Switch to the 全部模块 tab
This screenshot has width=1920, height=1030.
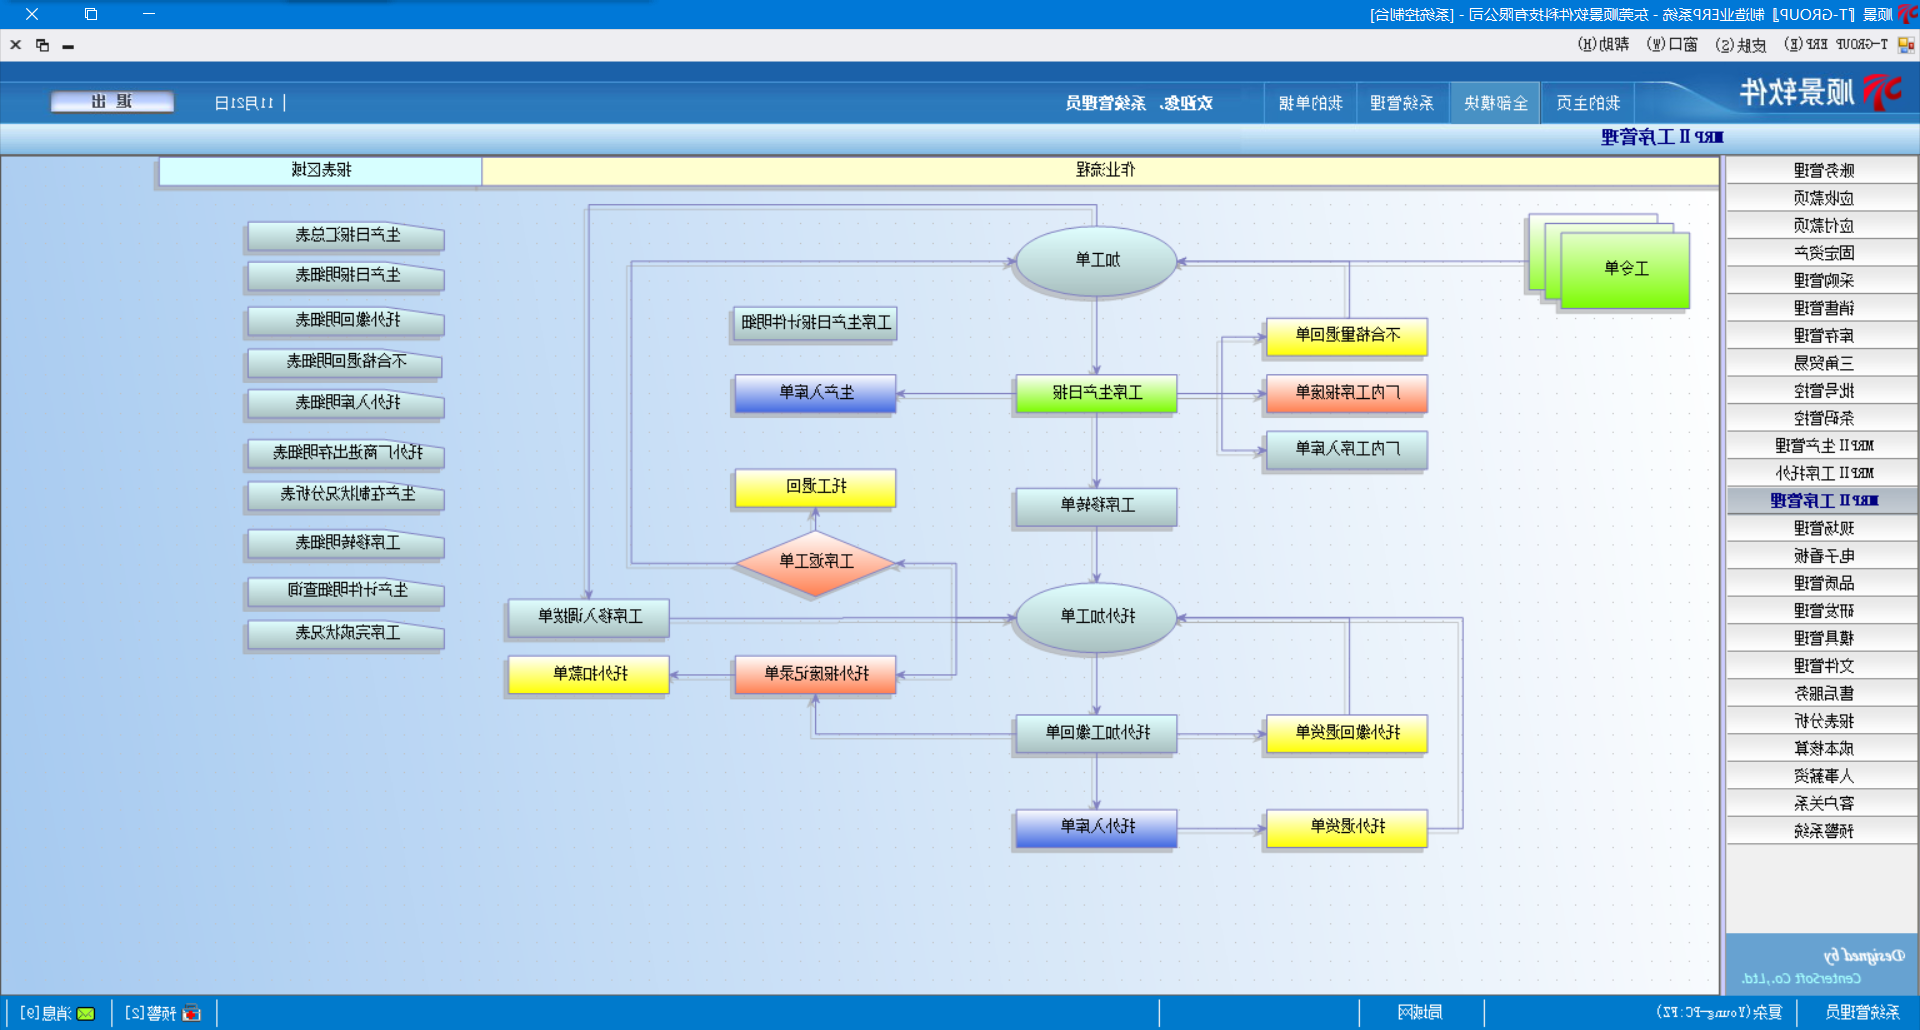point(1495,103)
